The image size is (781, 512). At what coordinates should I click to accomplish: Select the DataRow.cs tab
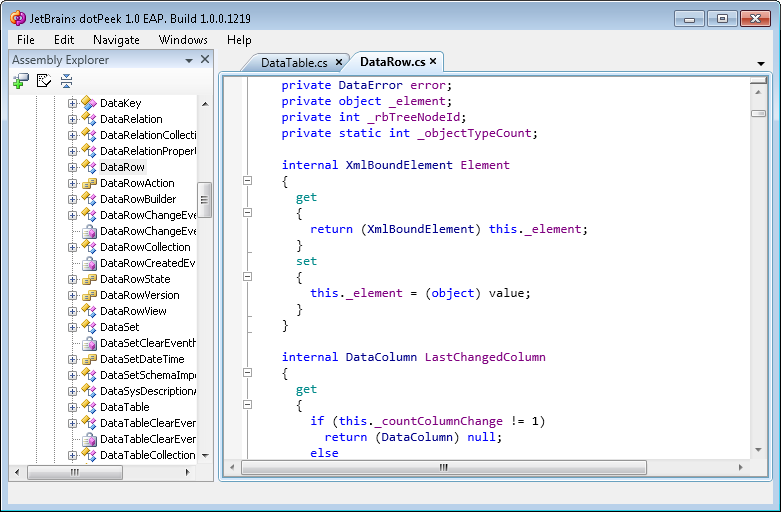[x=392, y=62]
